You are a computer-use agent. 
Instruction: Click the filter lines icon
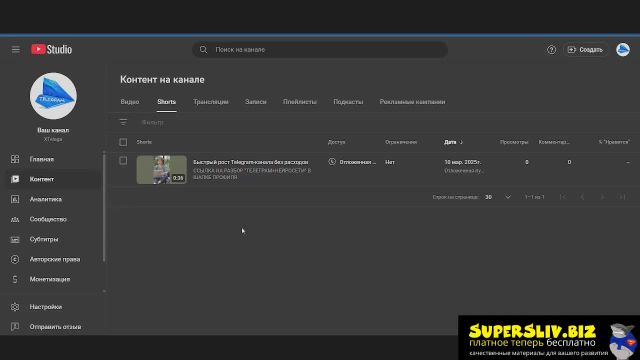click(123, 122)
